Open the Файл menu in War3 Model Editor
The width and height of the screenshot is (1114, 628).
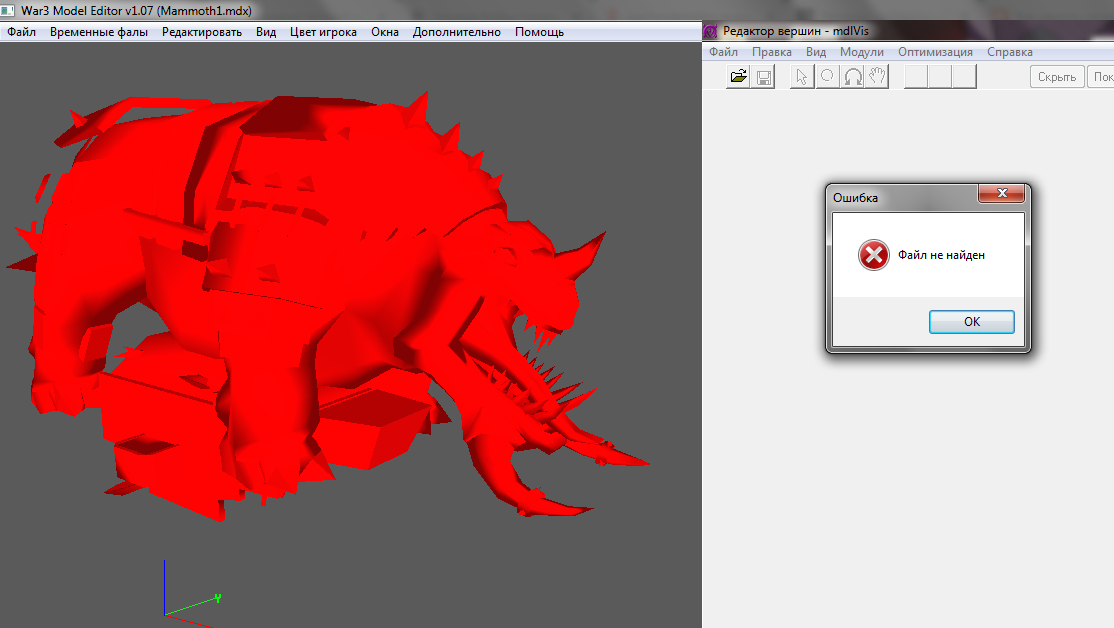point(21,32)
